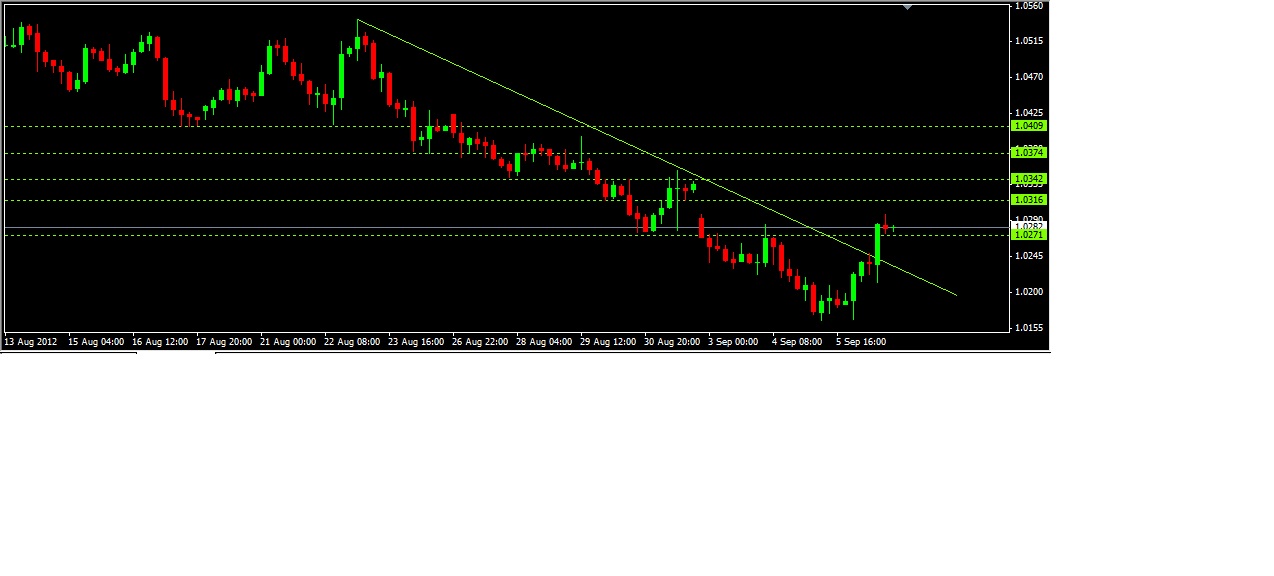The height and width of the screenshot is (576, 1274).
Task: Click the 1.0271 green price label
Action: pos(1029,235)
